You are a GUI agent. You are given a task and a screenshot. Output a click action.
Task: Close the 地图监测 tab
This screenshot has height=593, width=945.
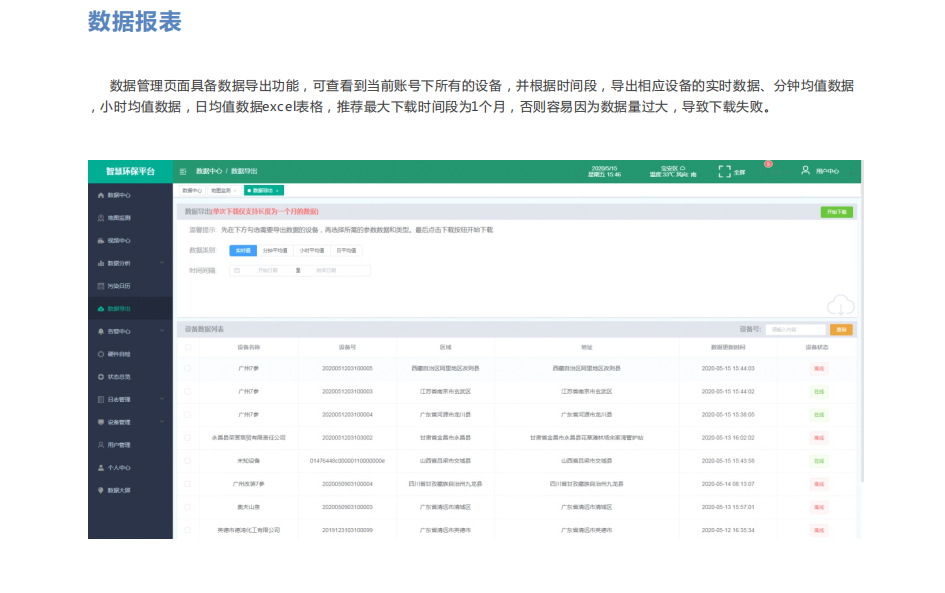coord(235,190)
